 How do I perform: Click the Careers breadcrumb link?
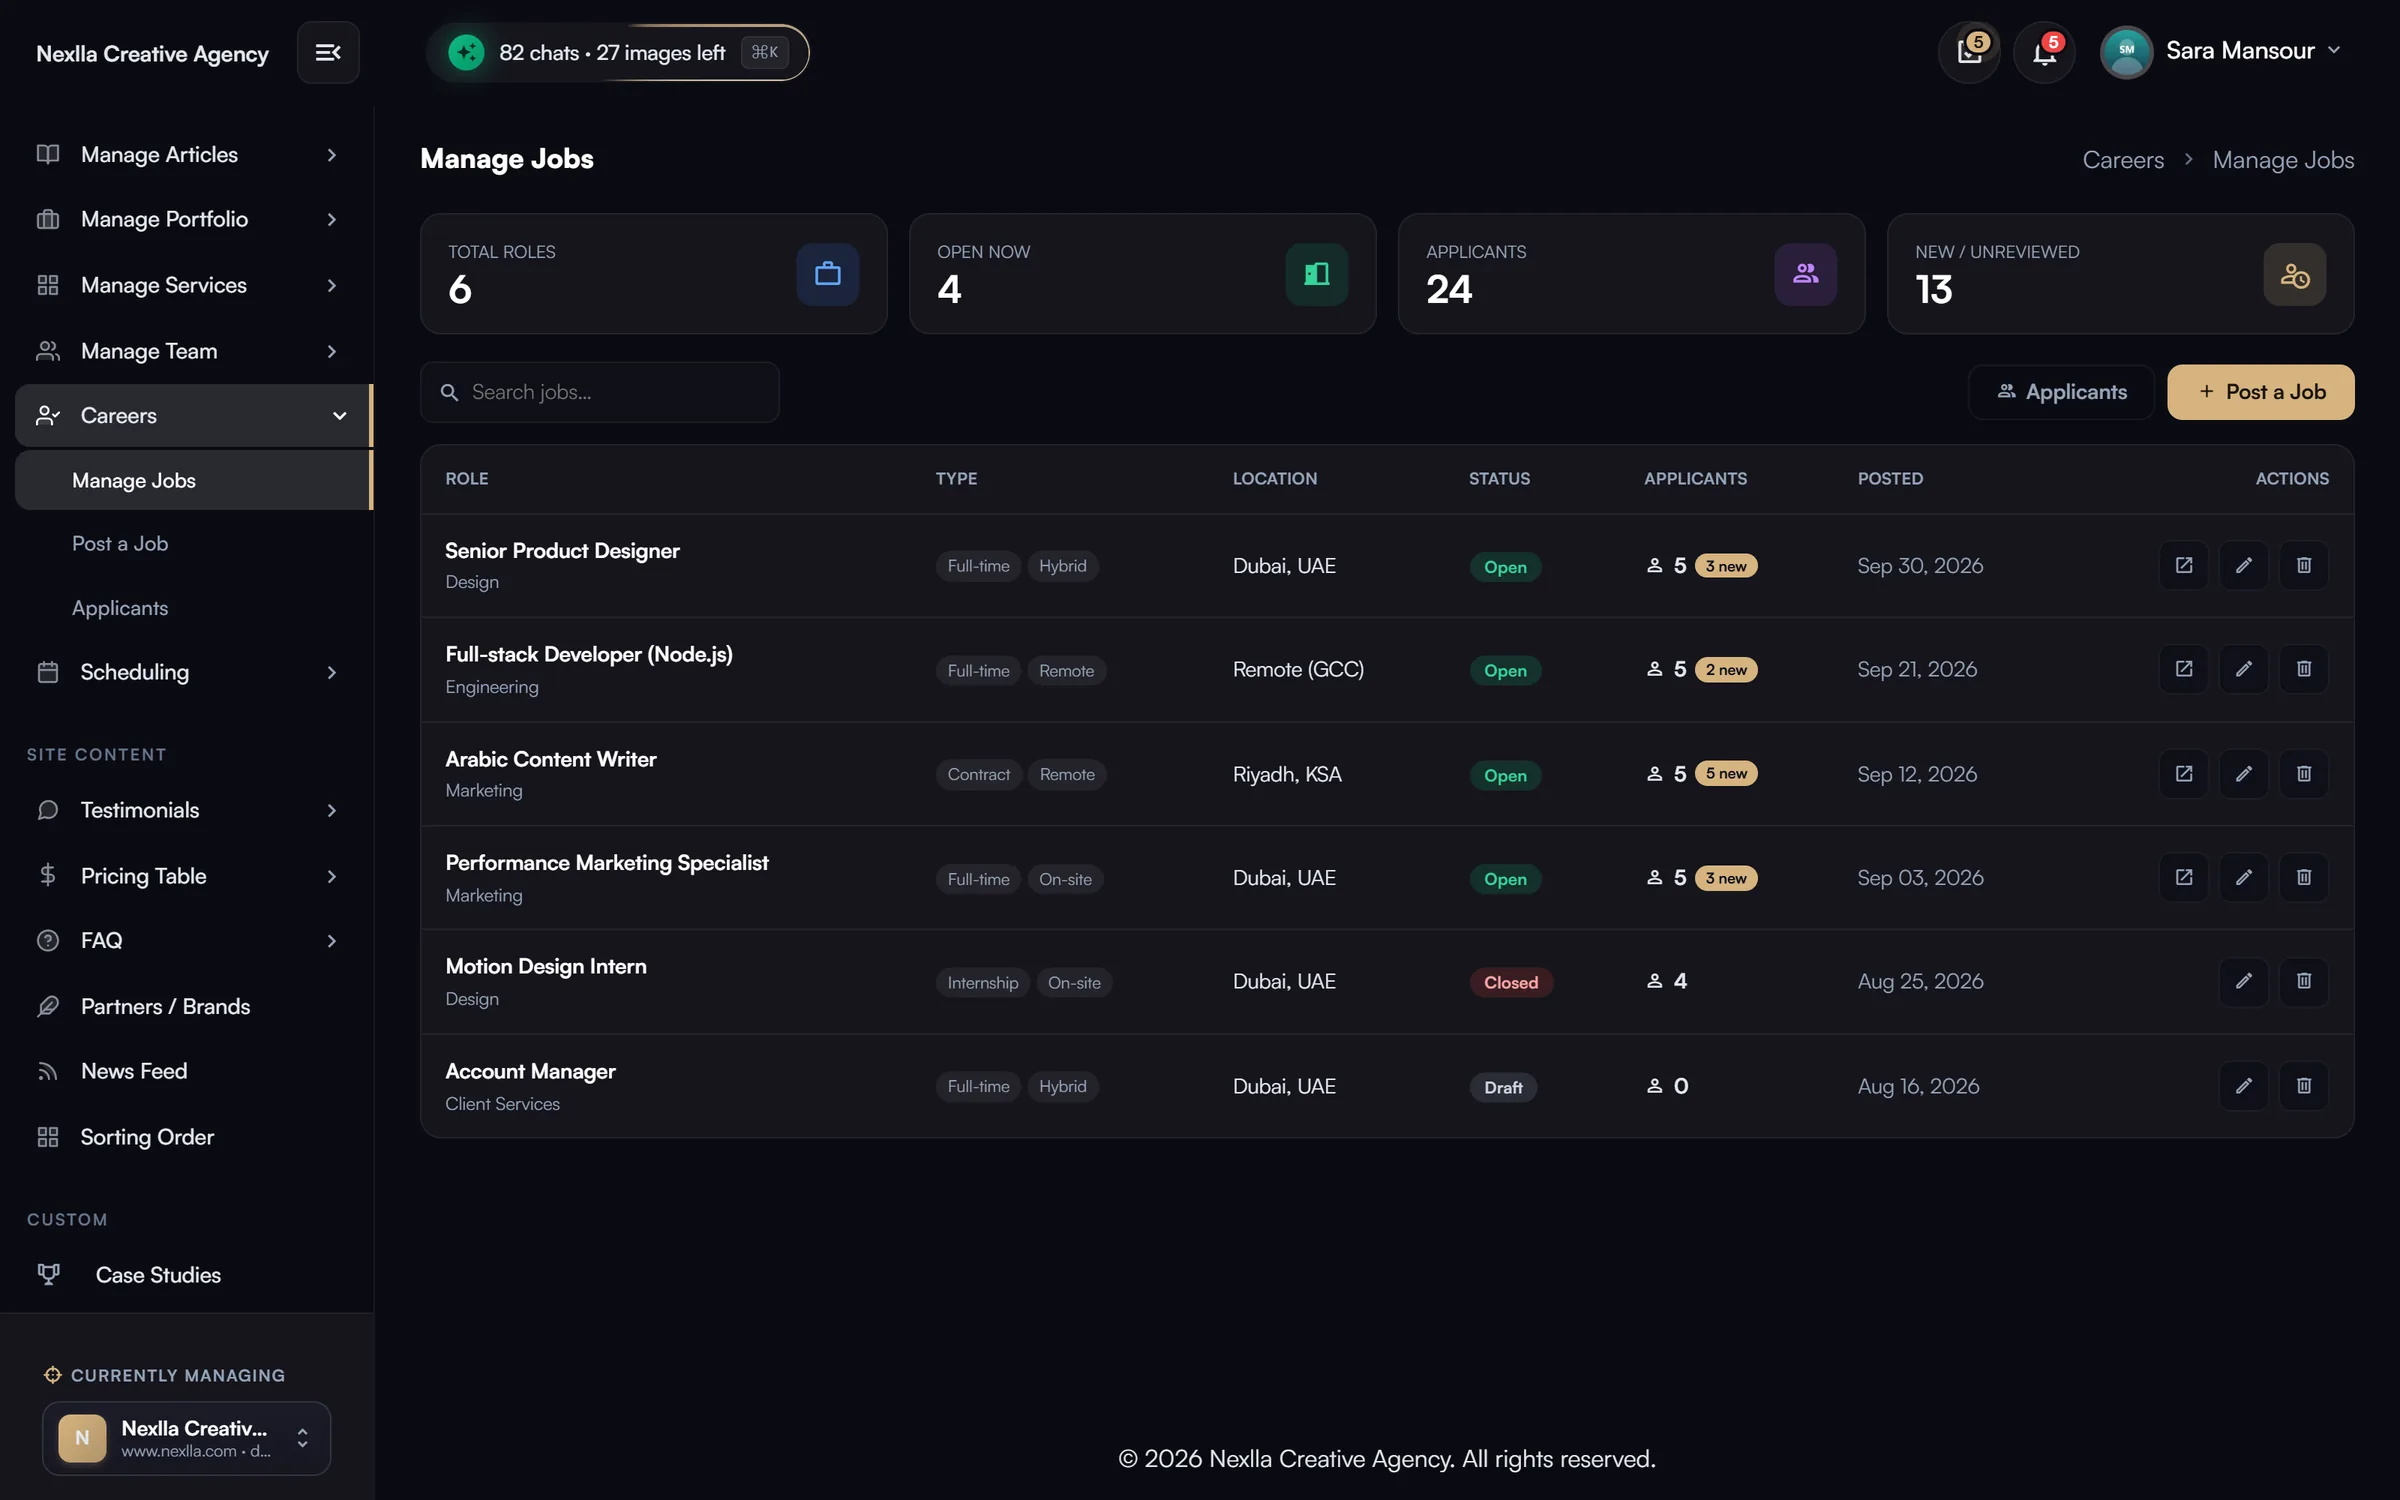point(2123,160)
